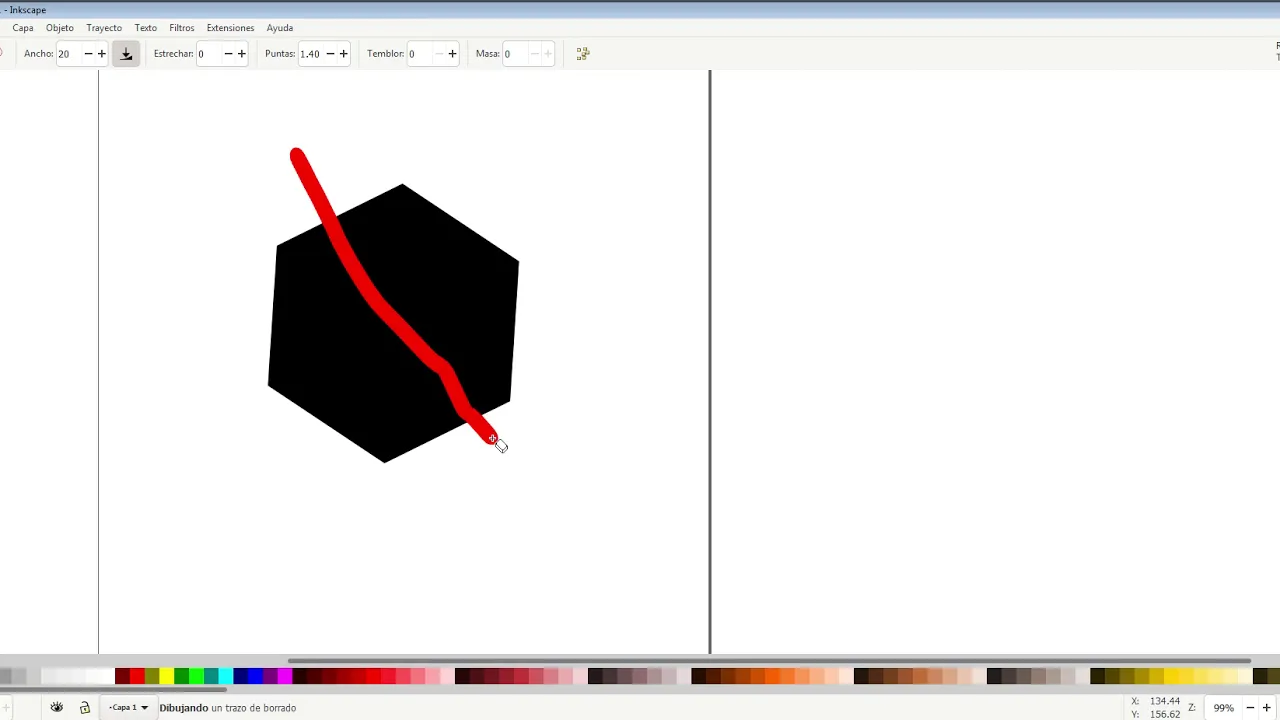Click the Ancho width value field
Image resolution: width=1280 pixels, height=720 pixels.
click(68, 54)
